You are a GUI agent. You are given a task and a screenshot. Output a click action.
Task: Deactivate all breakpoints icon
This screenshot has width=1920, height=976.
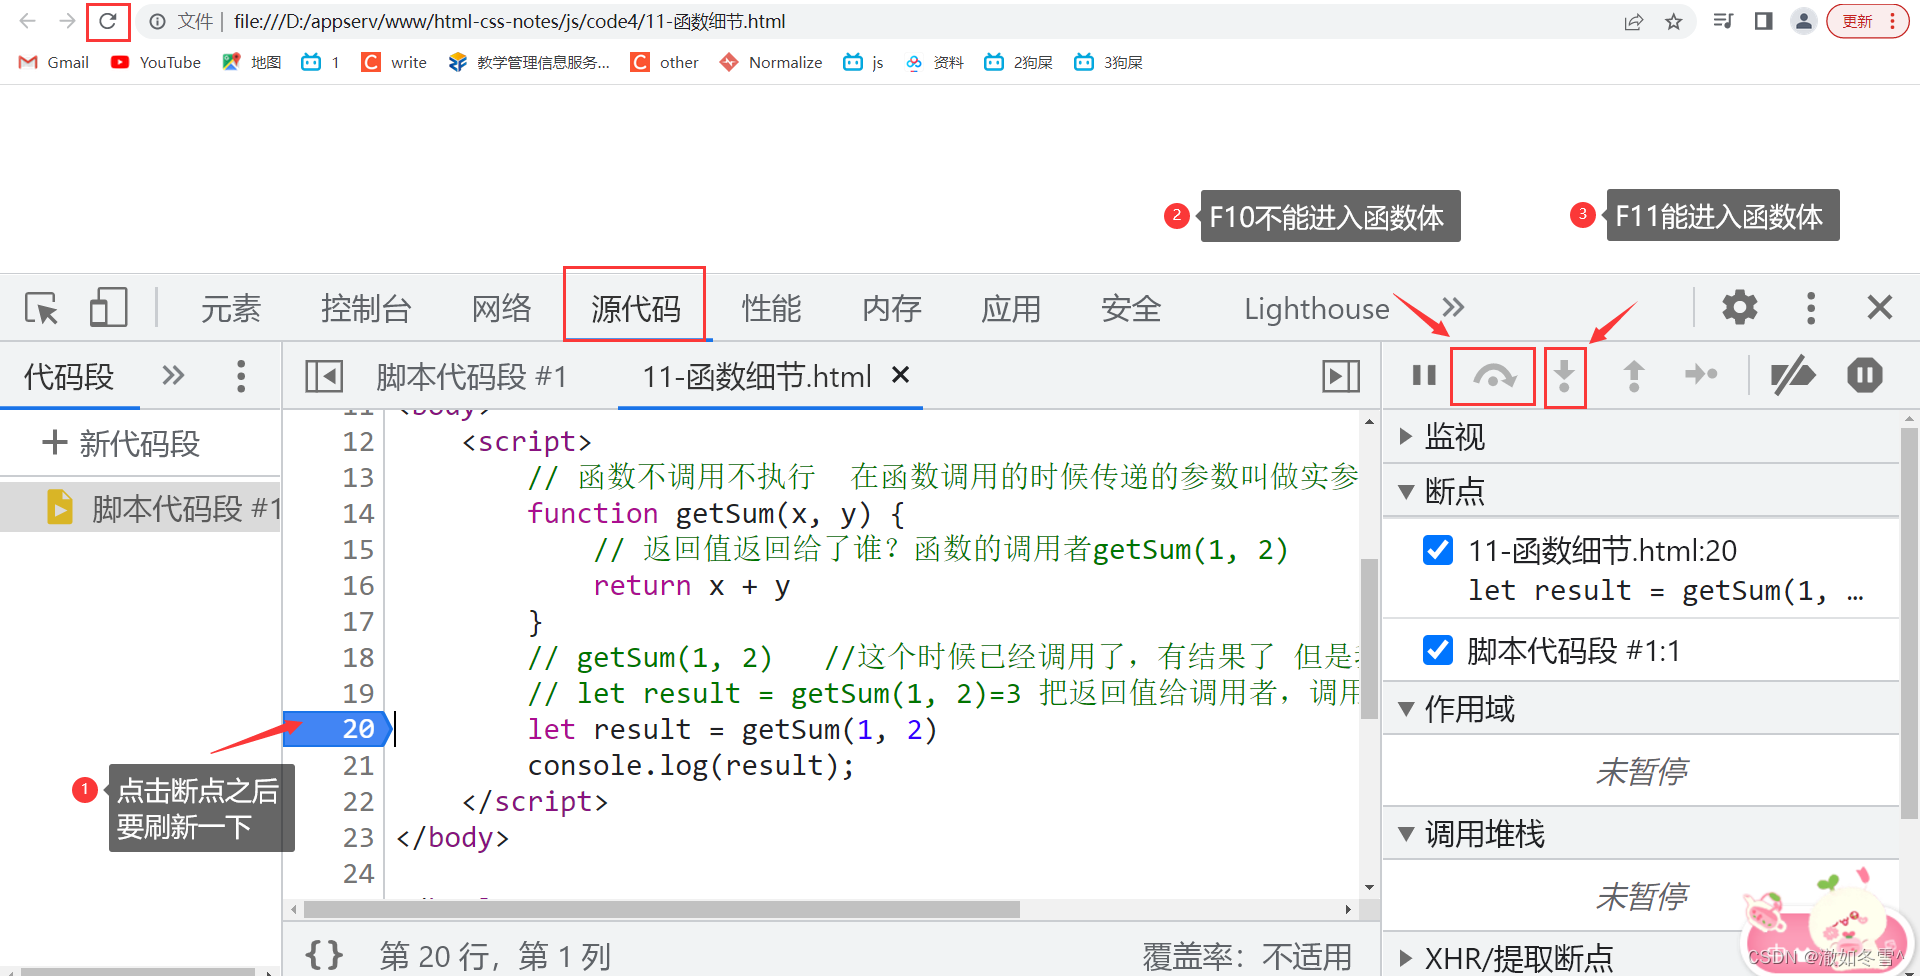pos(1793,376)
